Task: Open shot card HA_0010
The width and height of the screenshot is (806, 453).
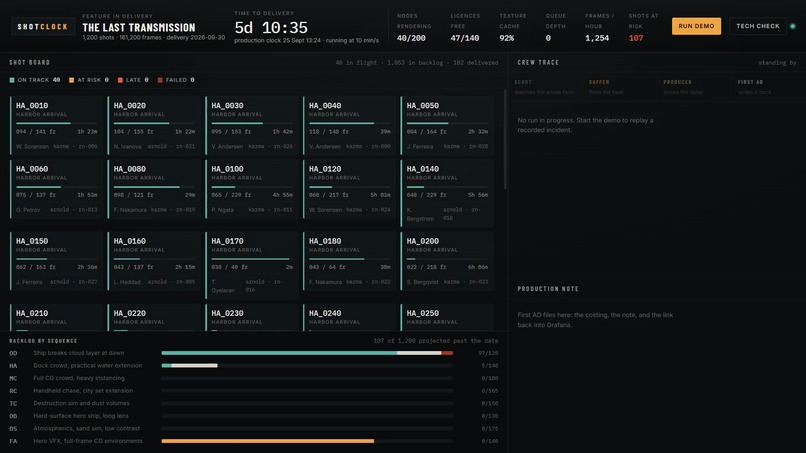Action: click(x=57, y=125)
